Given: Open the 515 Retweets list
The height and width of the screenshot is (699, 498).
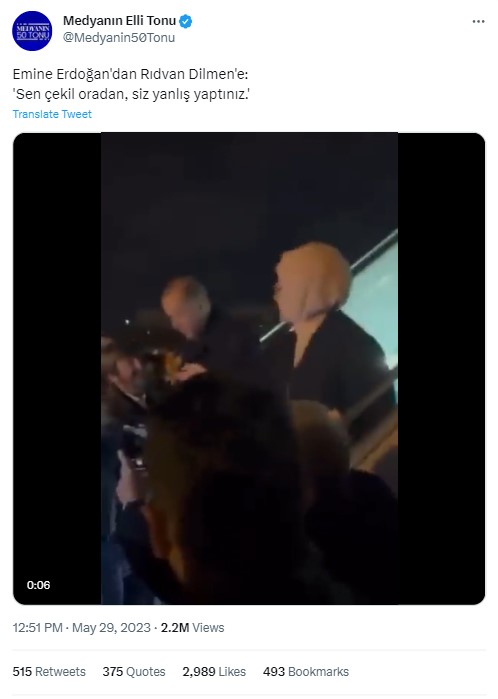Looking at the screenshot, I should [x=49, y=671].
